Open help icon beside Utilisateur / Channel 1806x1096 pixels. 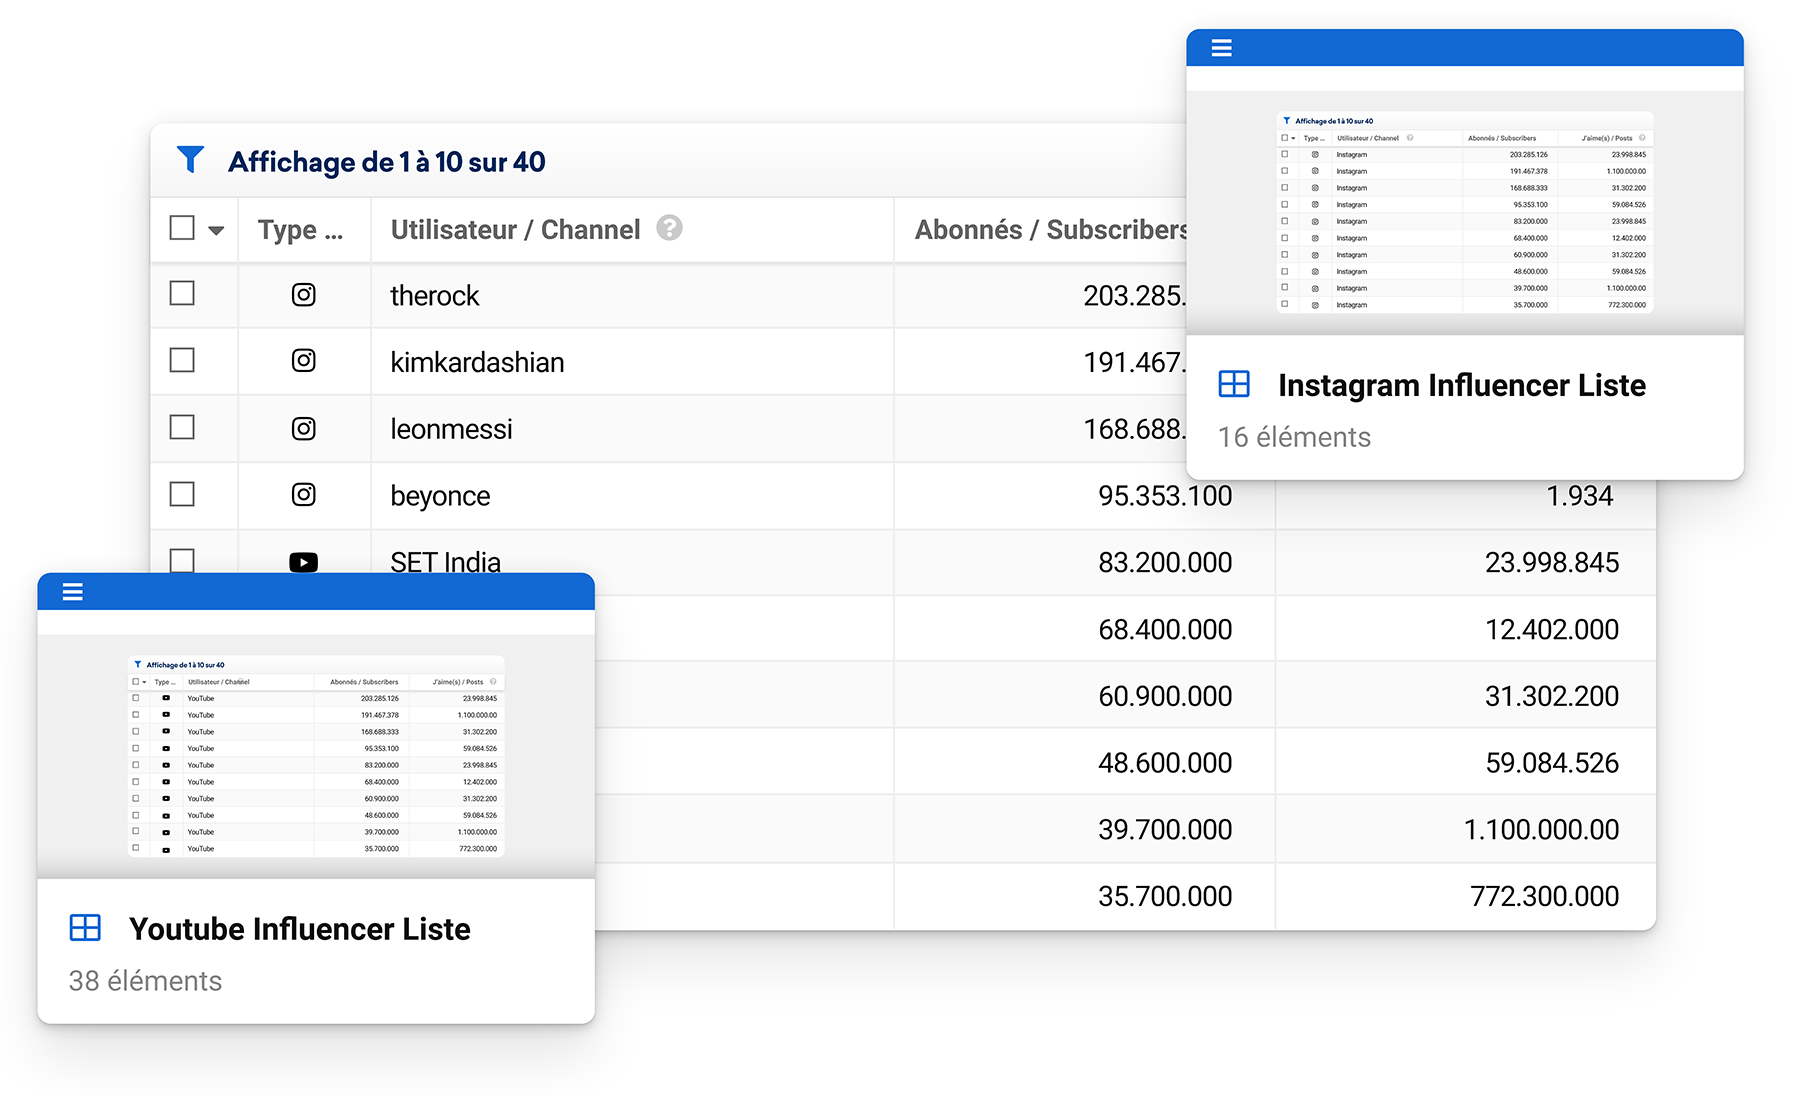(669, 228)
